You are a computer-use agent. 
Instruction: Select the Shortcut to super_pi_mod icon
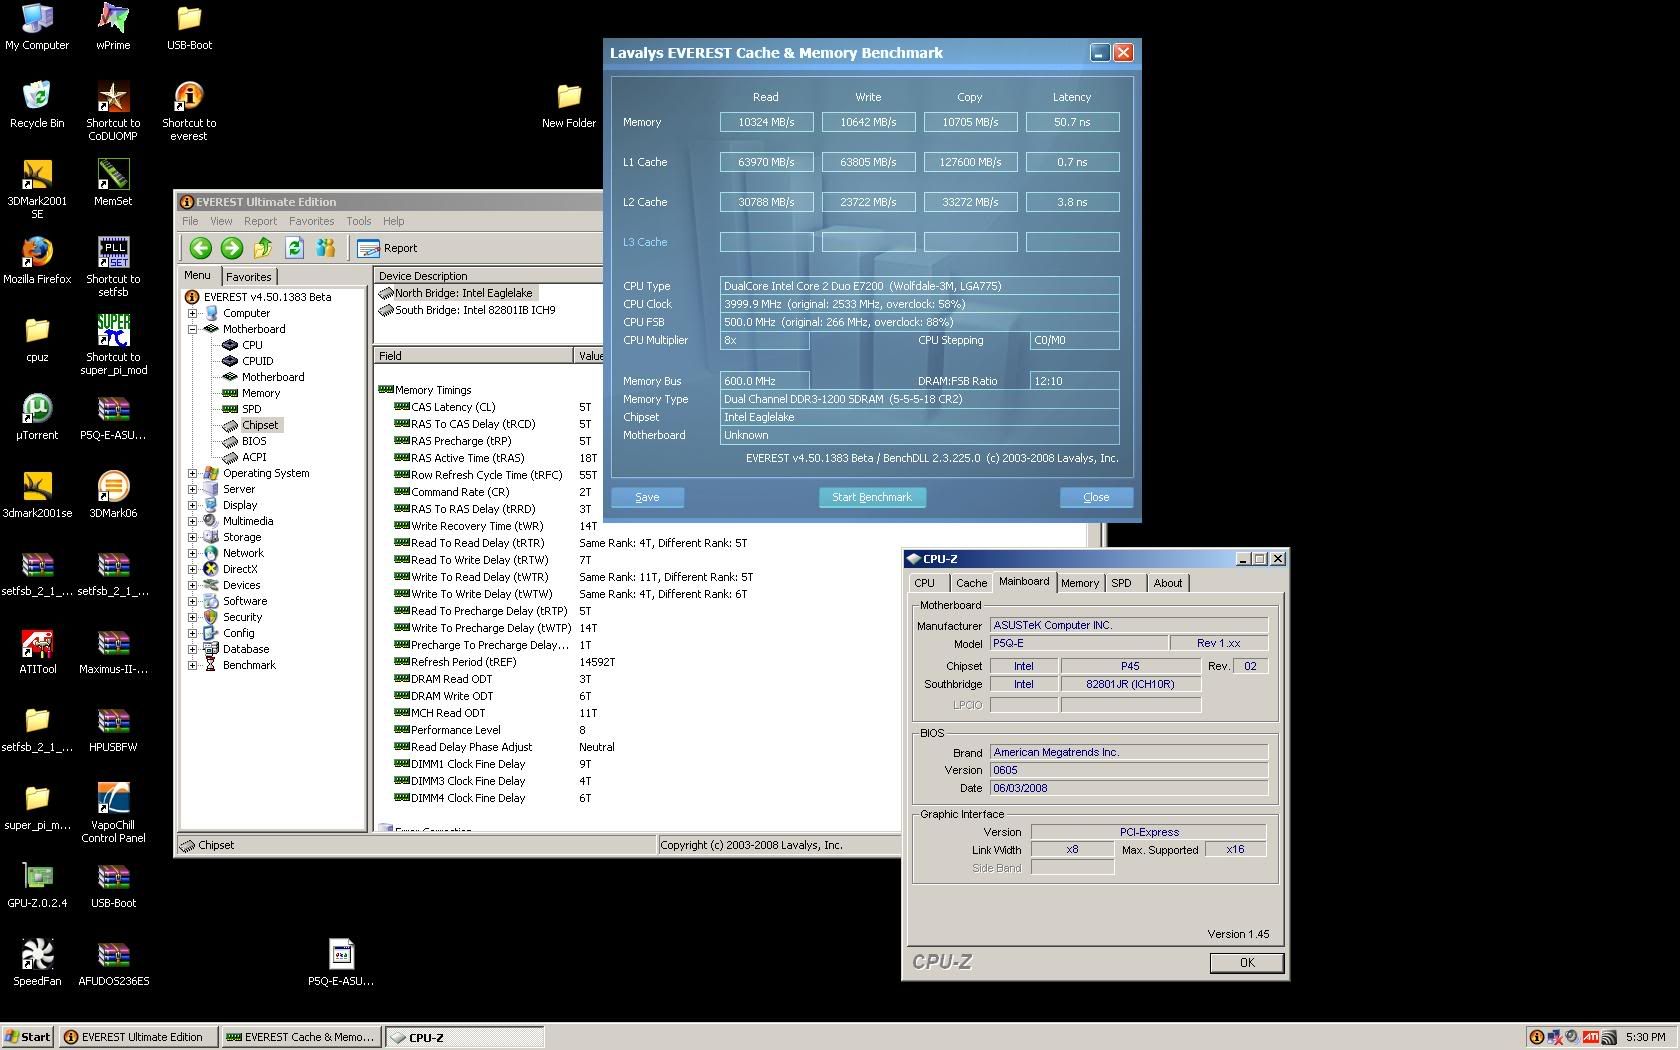[113, 345]
